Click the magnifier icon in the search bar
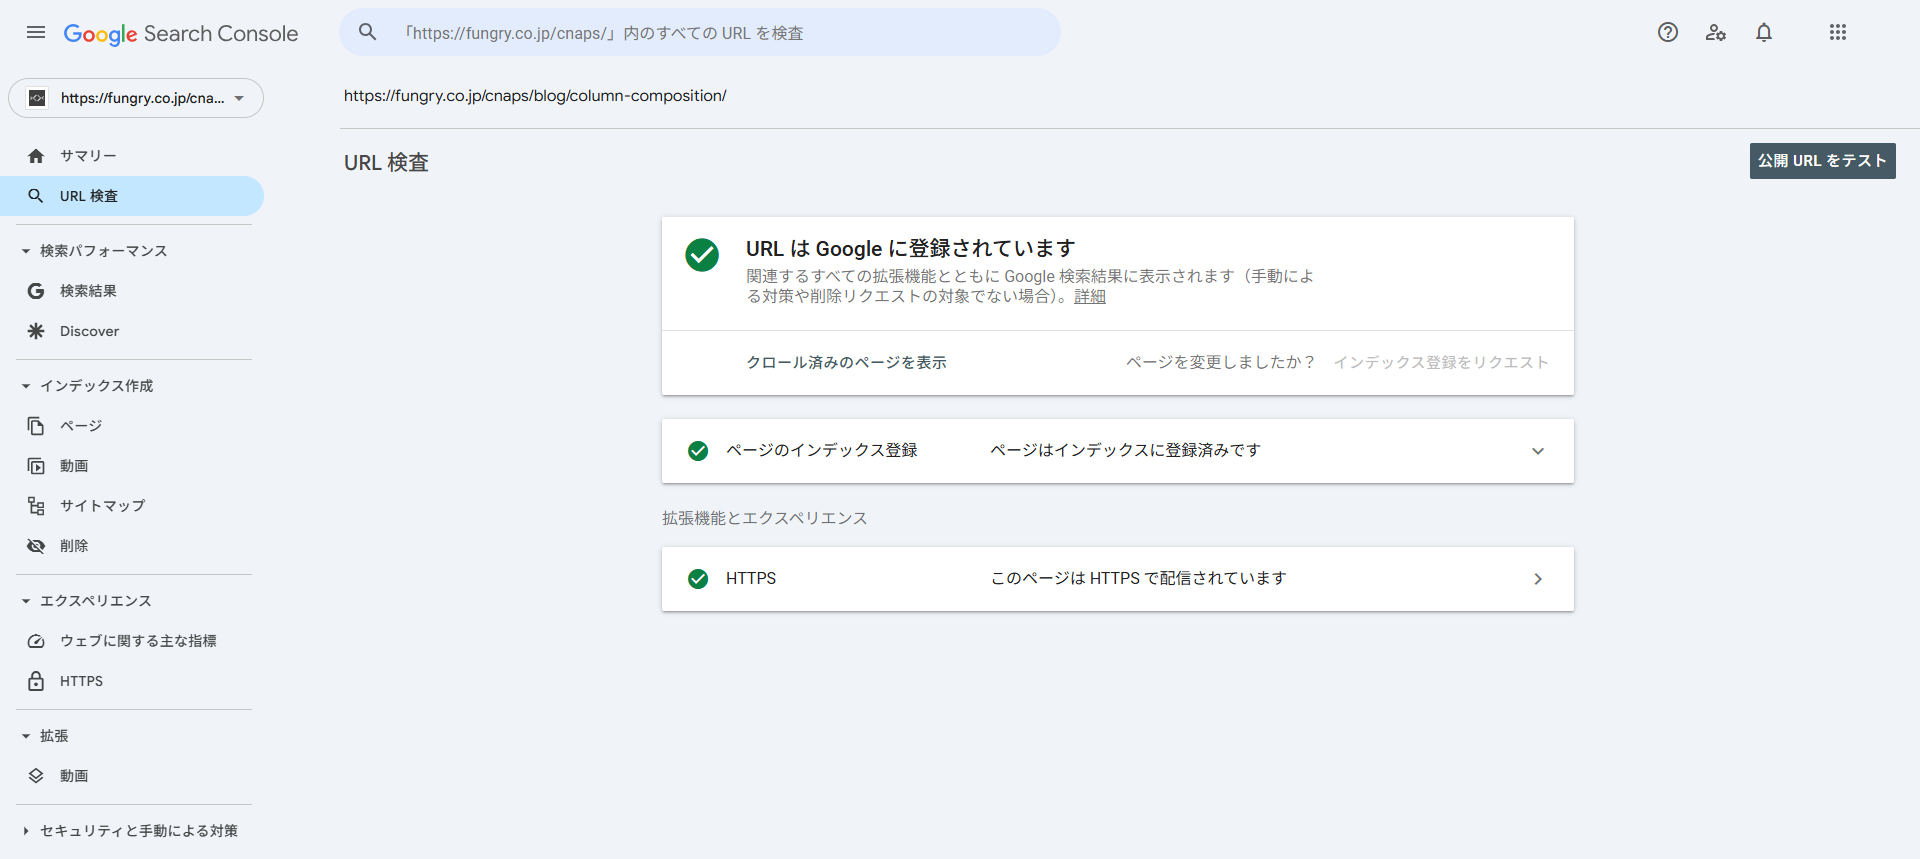 [368, 32]
